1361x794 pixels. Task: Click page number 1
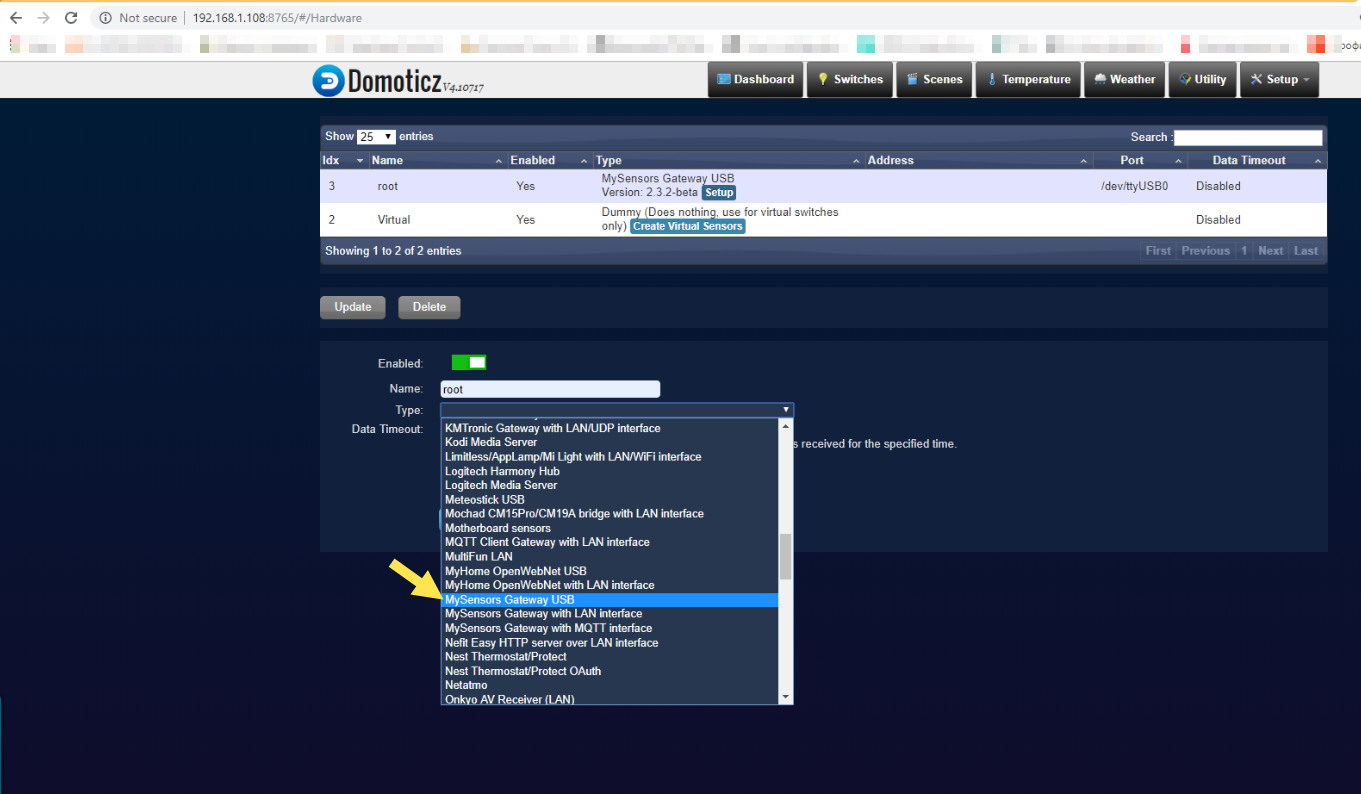click(1244, 251)
